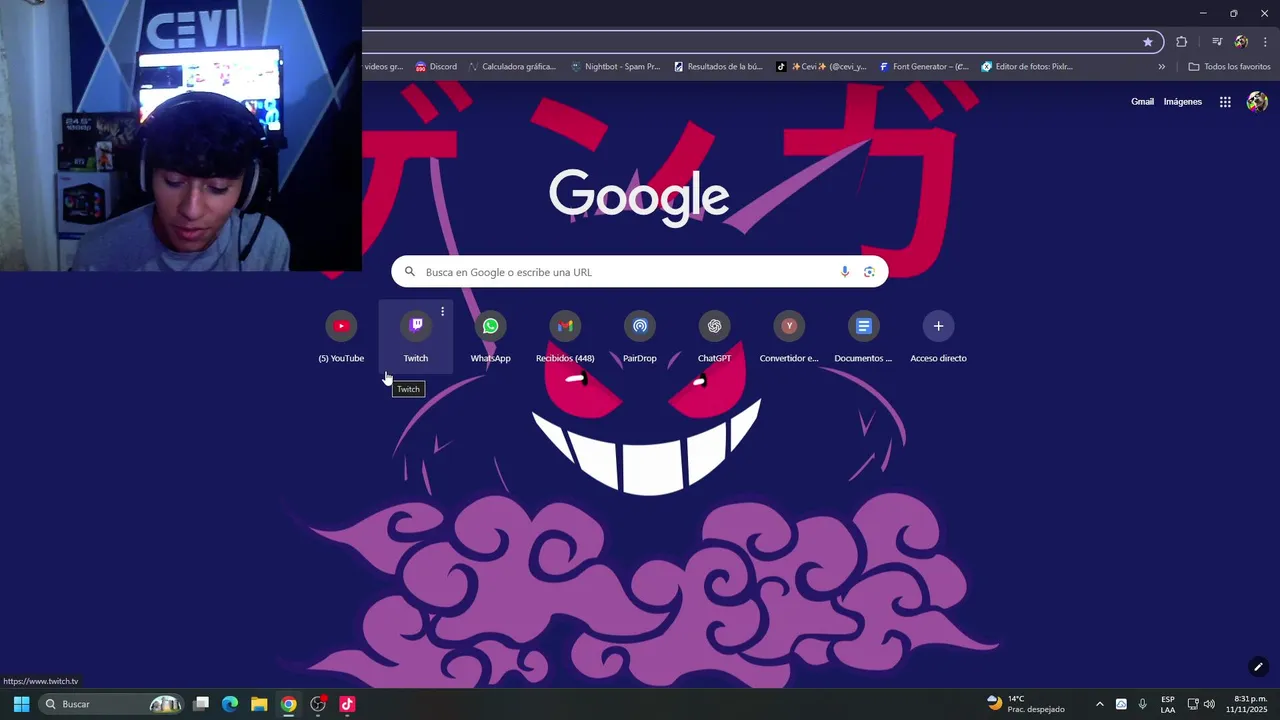1280x720 pixels.
Task: Open the Twitch tile three-dot menu
Action: (x=442, y=312)
